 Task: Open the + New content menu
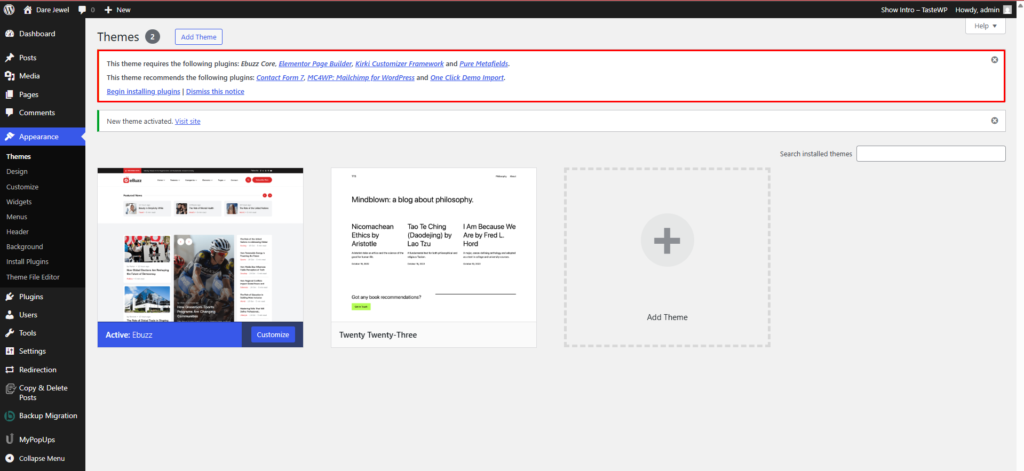tap(117, 9)
